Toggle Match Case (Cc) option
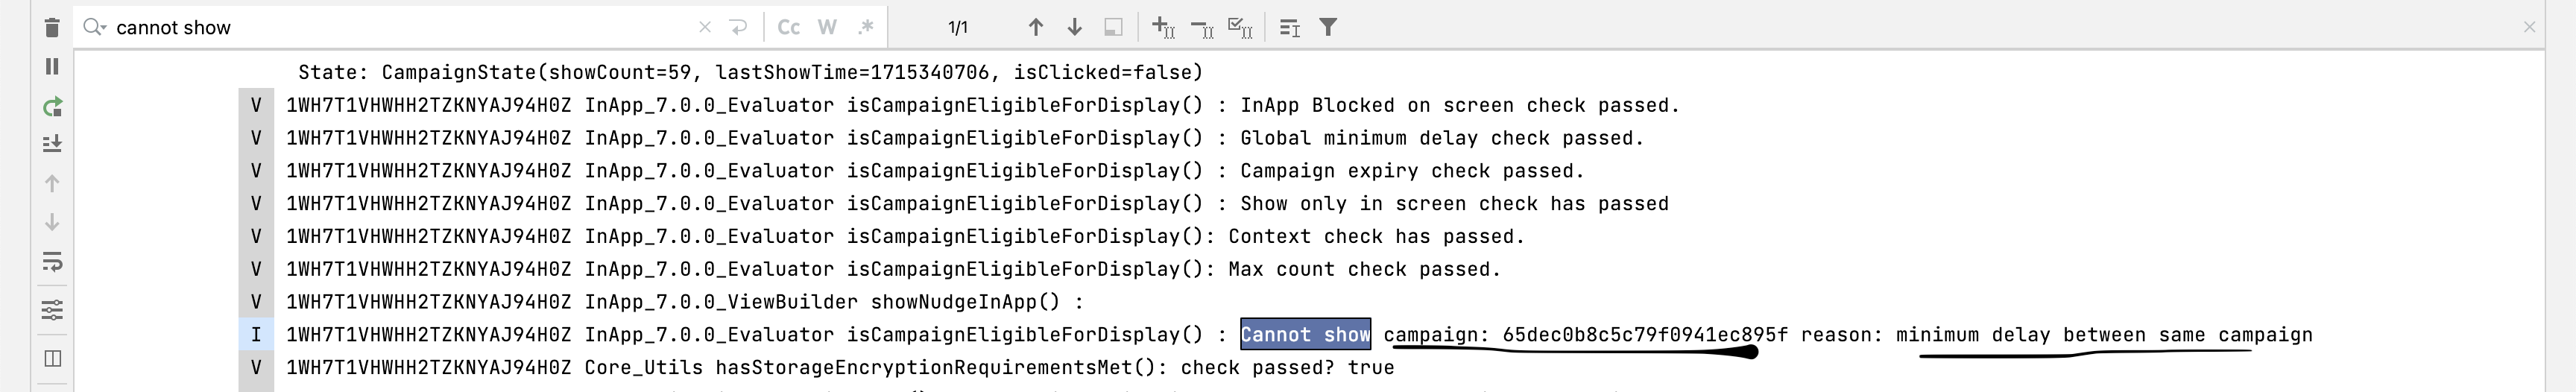This screenshot has width=2576, height=392. 789,27
